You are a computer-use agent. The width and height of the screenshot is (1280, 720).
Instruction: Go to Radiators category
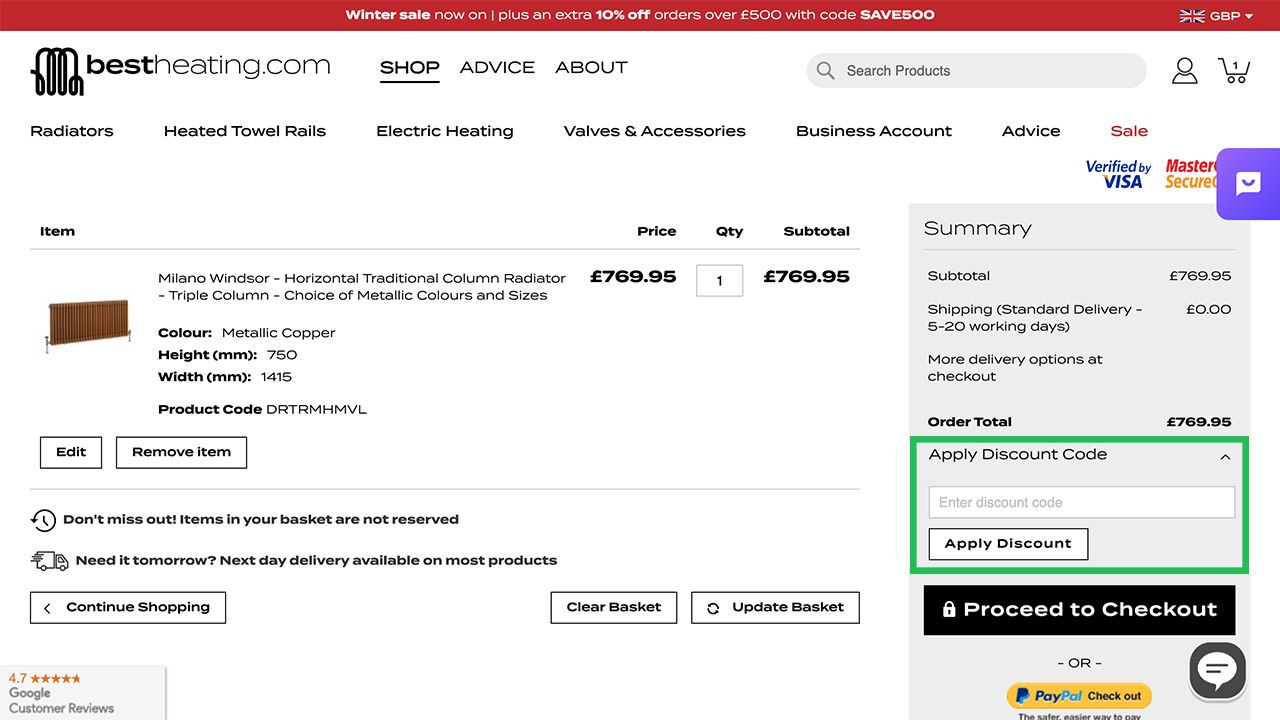click(72, 131)
